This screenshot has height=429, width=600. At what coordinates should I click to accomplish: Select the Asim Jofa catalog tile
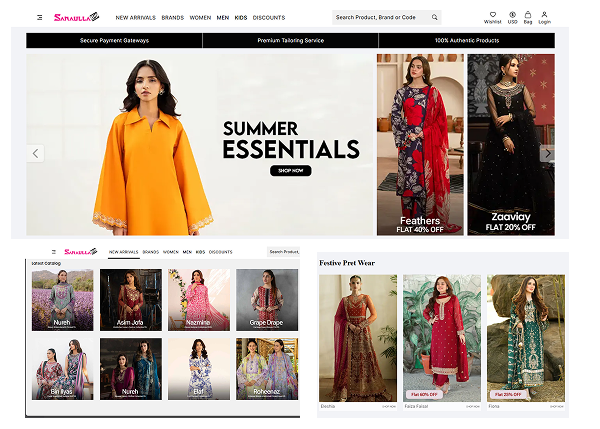(x=131, y=299)
